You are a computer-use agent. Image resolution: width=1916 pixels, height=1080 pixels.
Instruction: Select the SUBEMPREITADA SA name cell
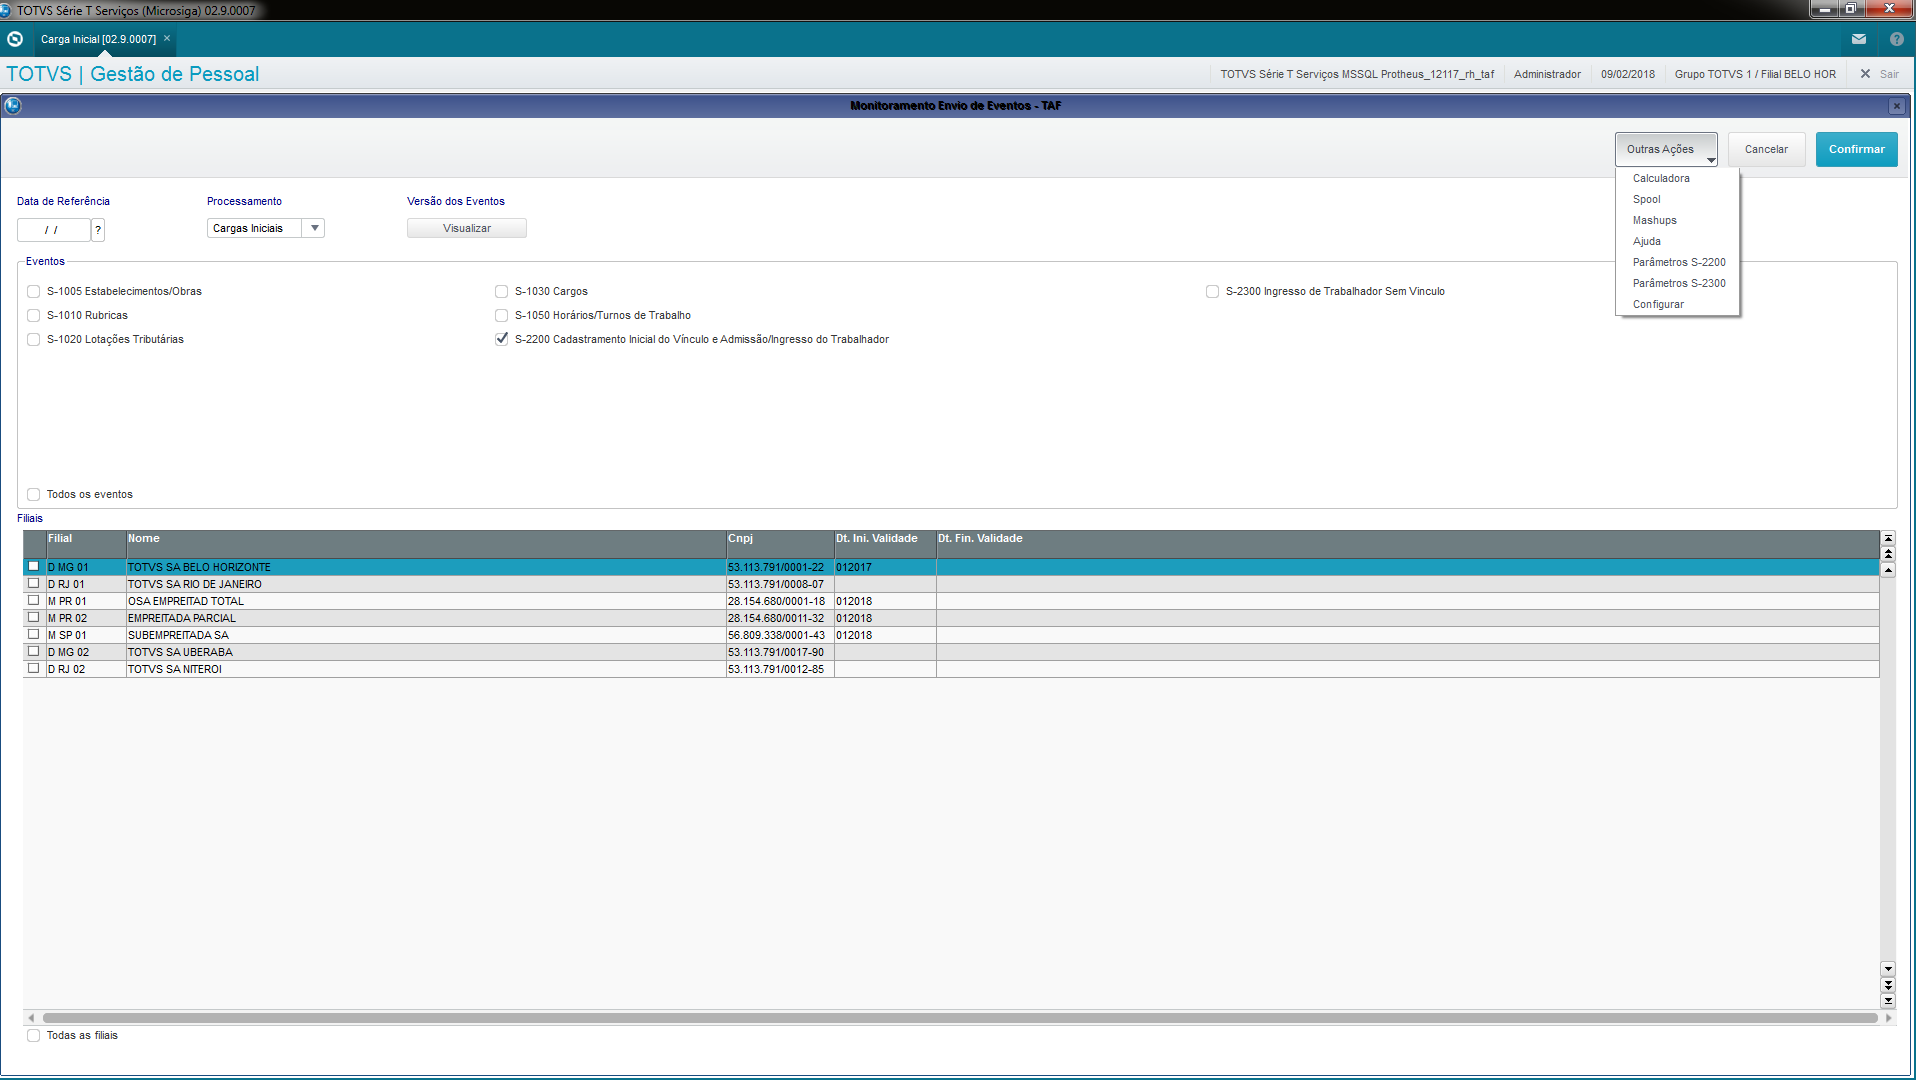426,635
